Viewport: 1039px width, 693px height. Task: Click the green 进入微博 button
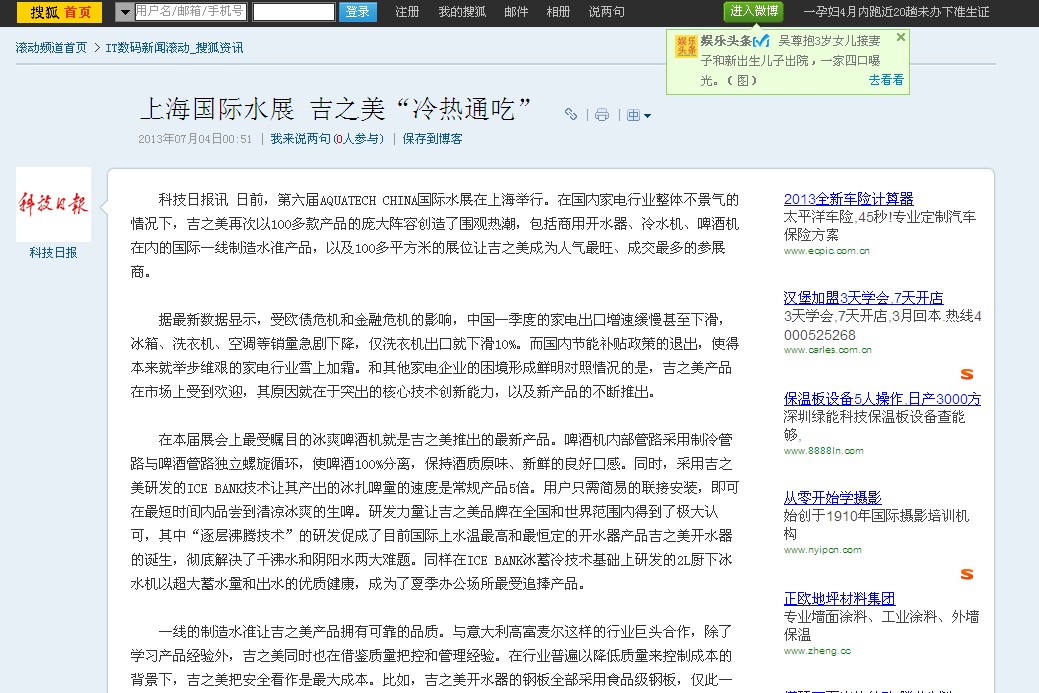click(753, 11)
